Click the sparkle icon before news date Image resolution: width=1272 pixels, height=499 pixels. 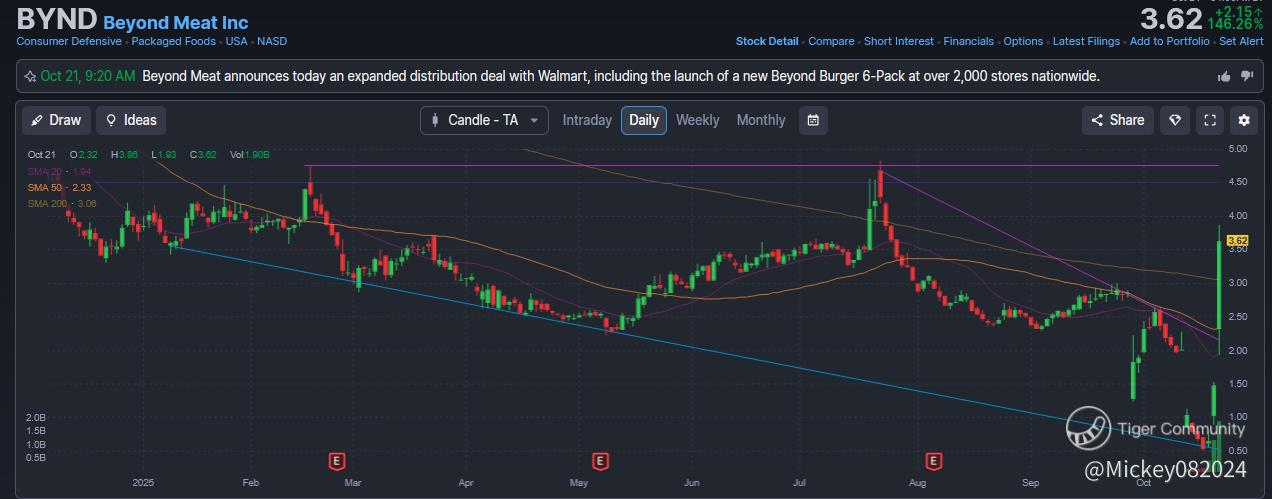(x=32, y=76)
